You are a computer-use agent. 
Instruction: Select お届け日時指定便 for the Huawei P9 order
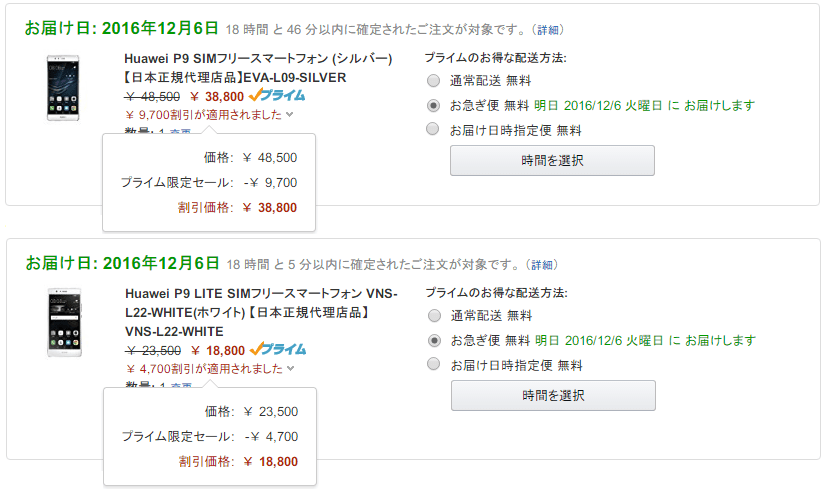click(x=433, y=129)
